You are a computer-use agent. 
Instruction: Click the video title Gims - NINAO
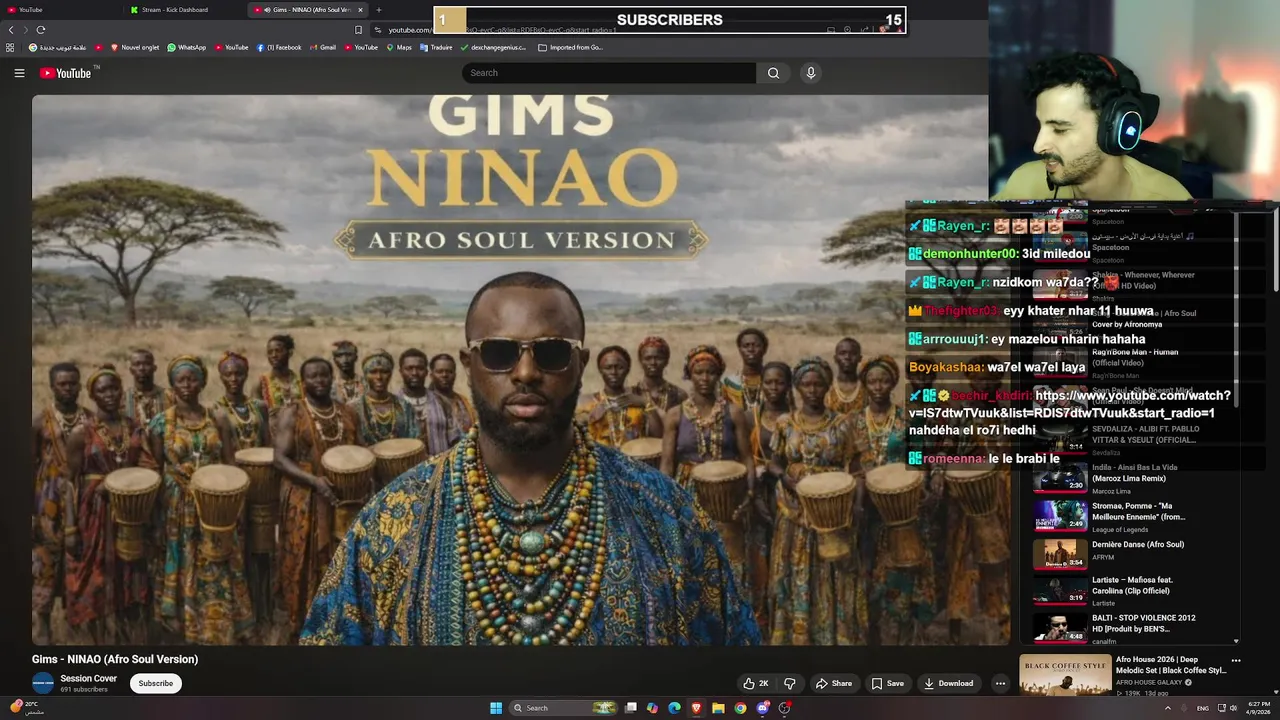[115, 659]
